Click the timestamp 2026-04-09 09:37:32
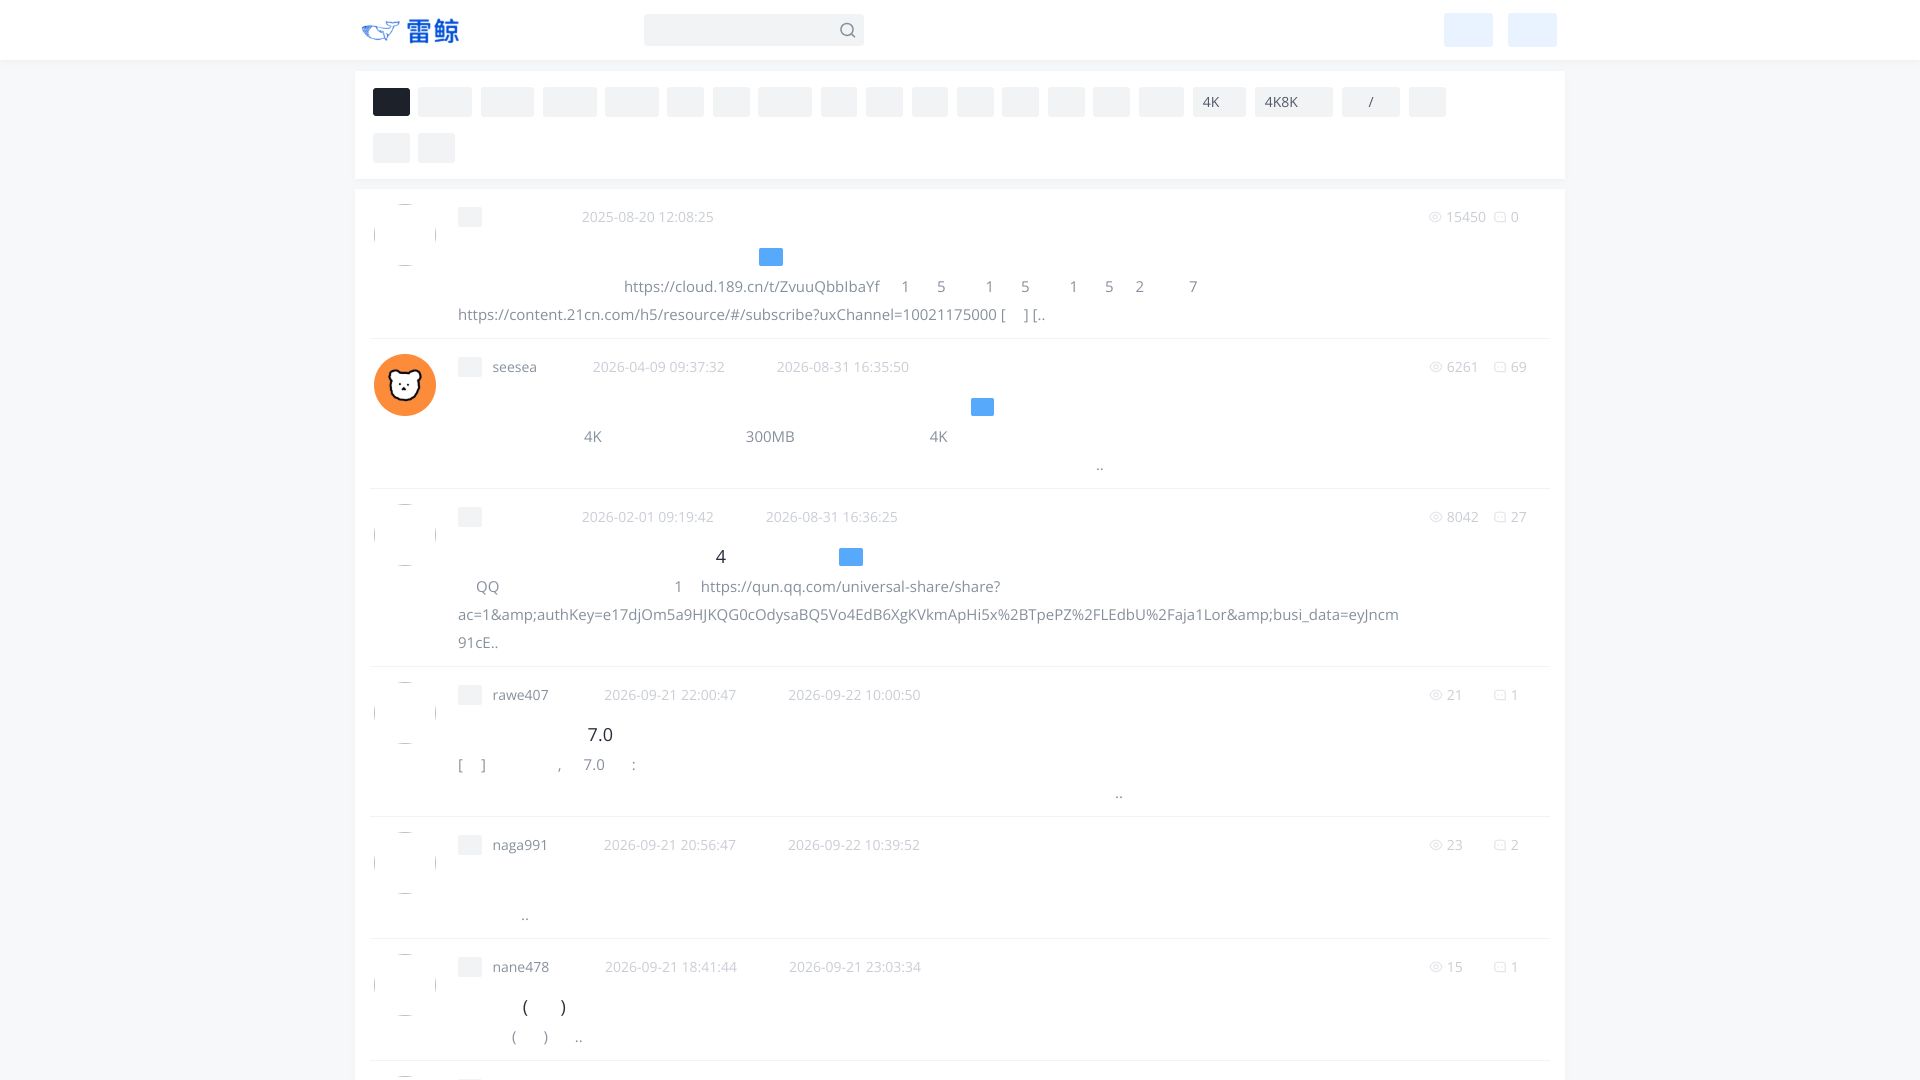The height and width of the screenshot is (1080, 1920). point(658,367)
